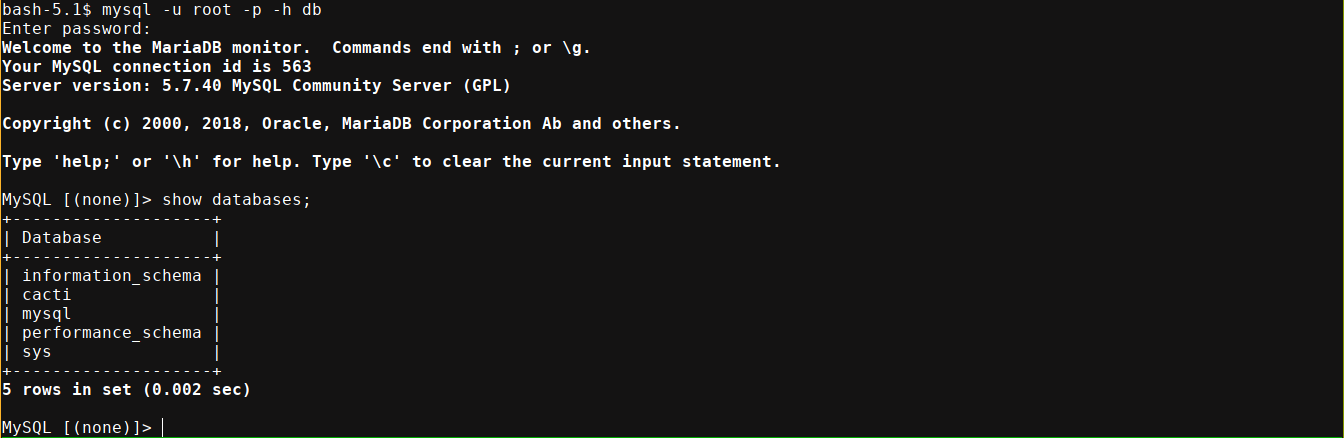1344x438 pixels.
Task: Click the Copyright notice line
Action: click(x=341, y=124)
